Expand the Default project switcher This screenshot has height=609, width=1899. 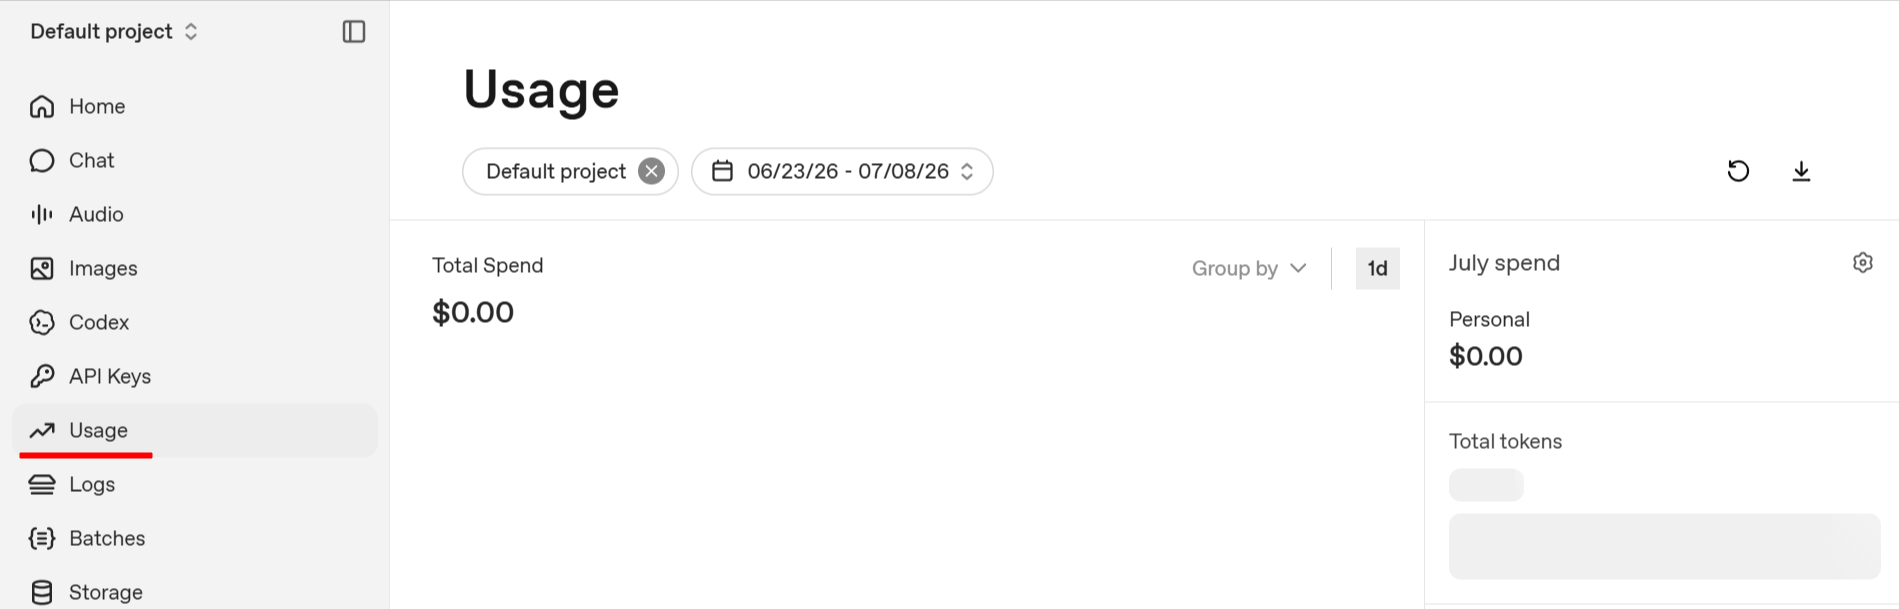[114, 32]
